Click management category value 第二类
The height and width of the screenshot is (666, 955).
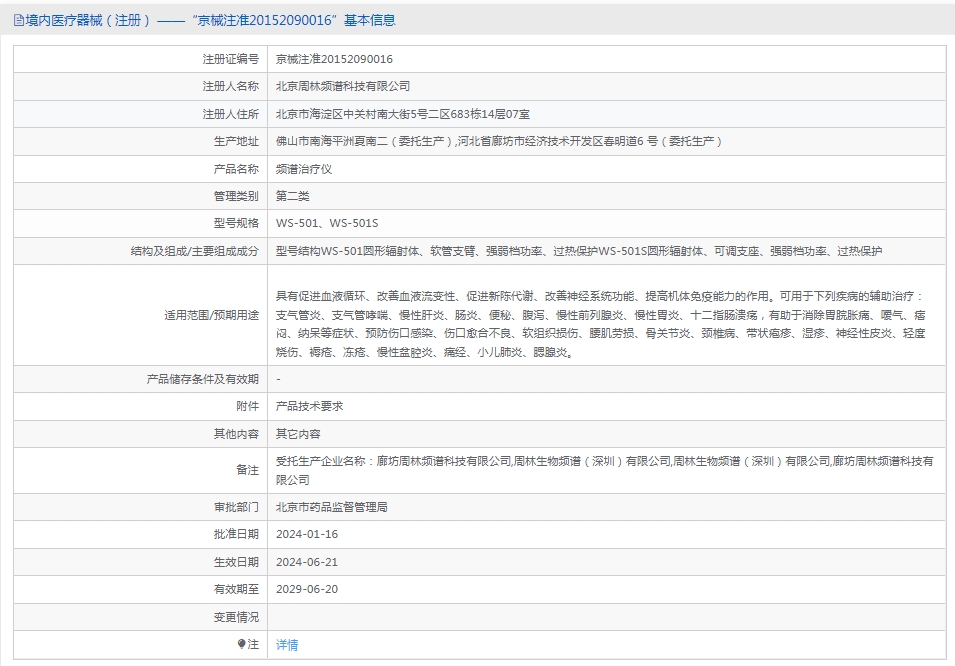coord(293,196)
